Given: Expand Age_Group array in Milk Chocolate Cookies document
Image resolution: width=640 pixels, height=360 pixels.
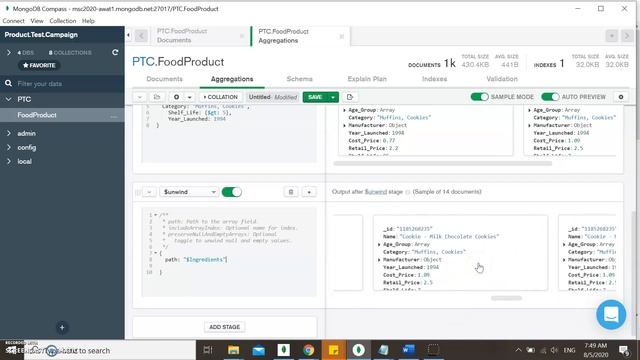Looking at the screenshot, I should (x=379, y=244).
